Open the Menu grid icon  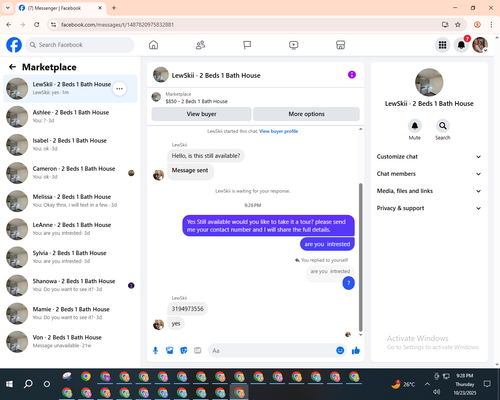442,45
